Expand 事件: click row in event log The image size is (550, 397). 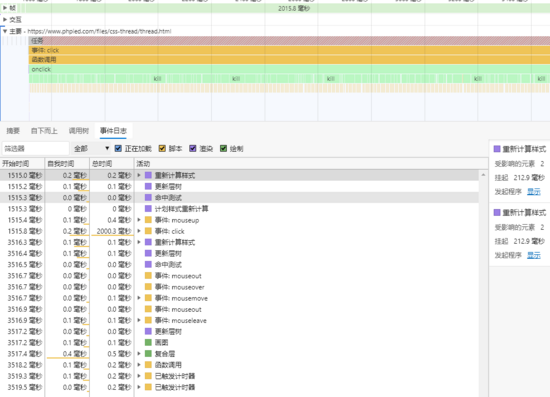tap(139, 231)
